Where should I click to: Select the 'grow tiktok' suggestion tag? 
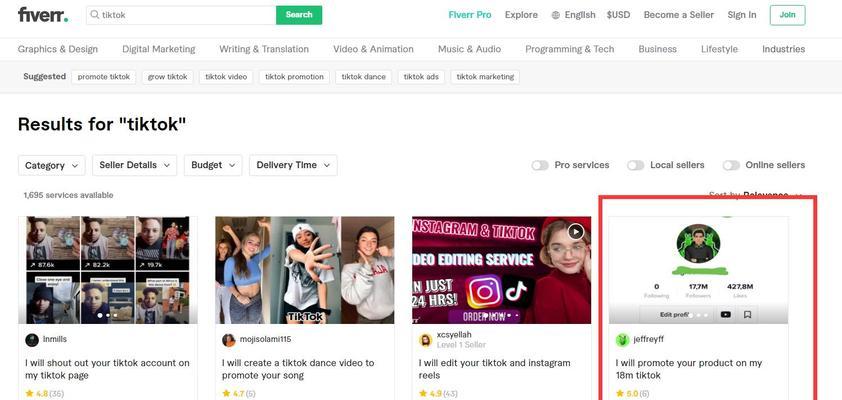168,77
